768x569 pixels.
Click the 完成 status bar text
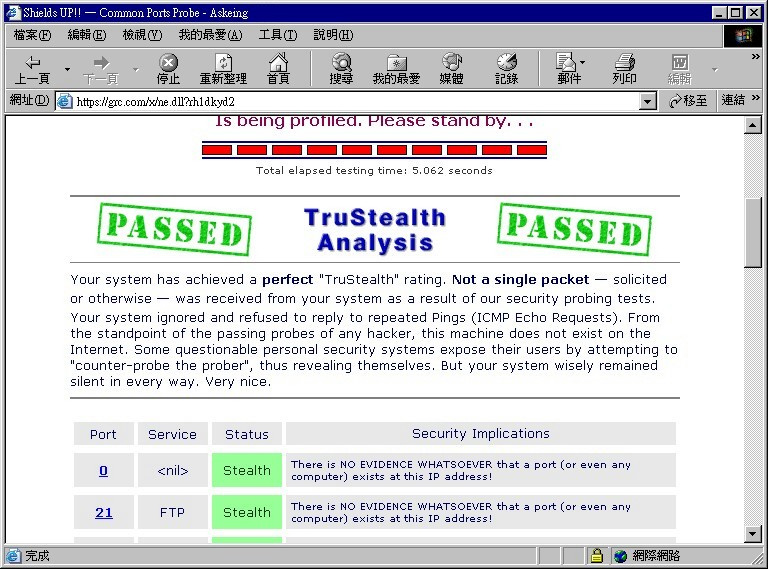tap(37, 556)
